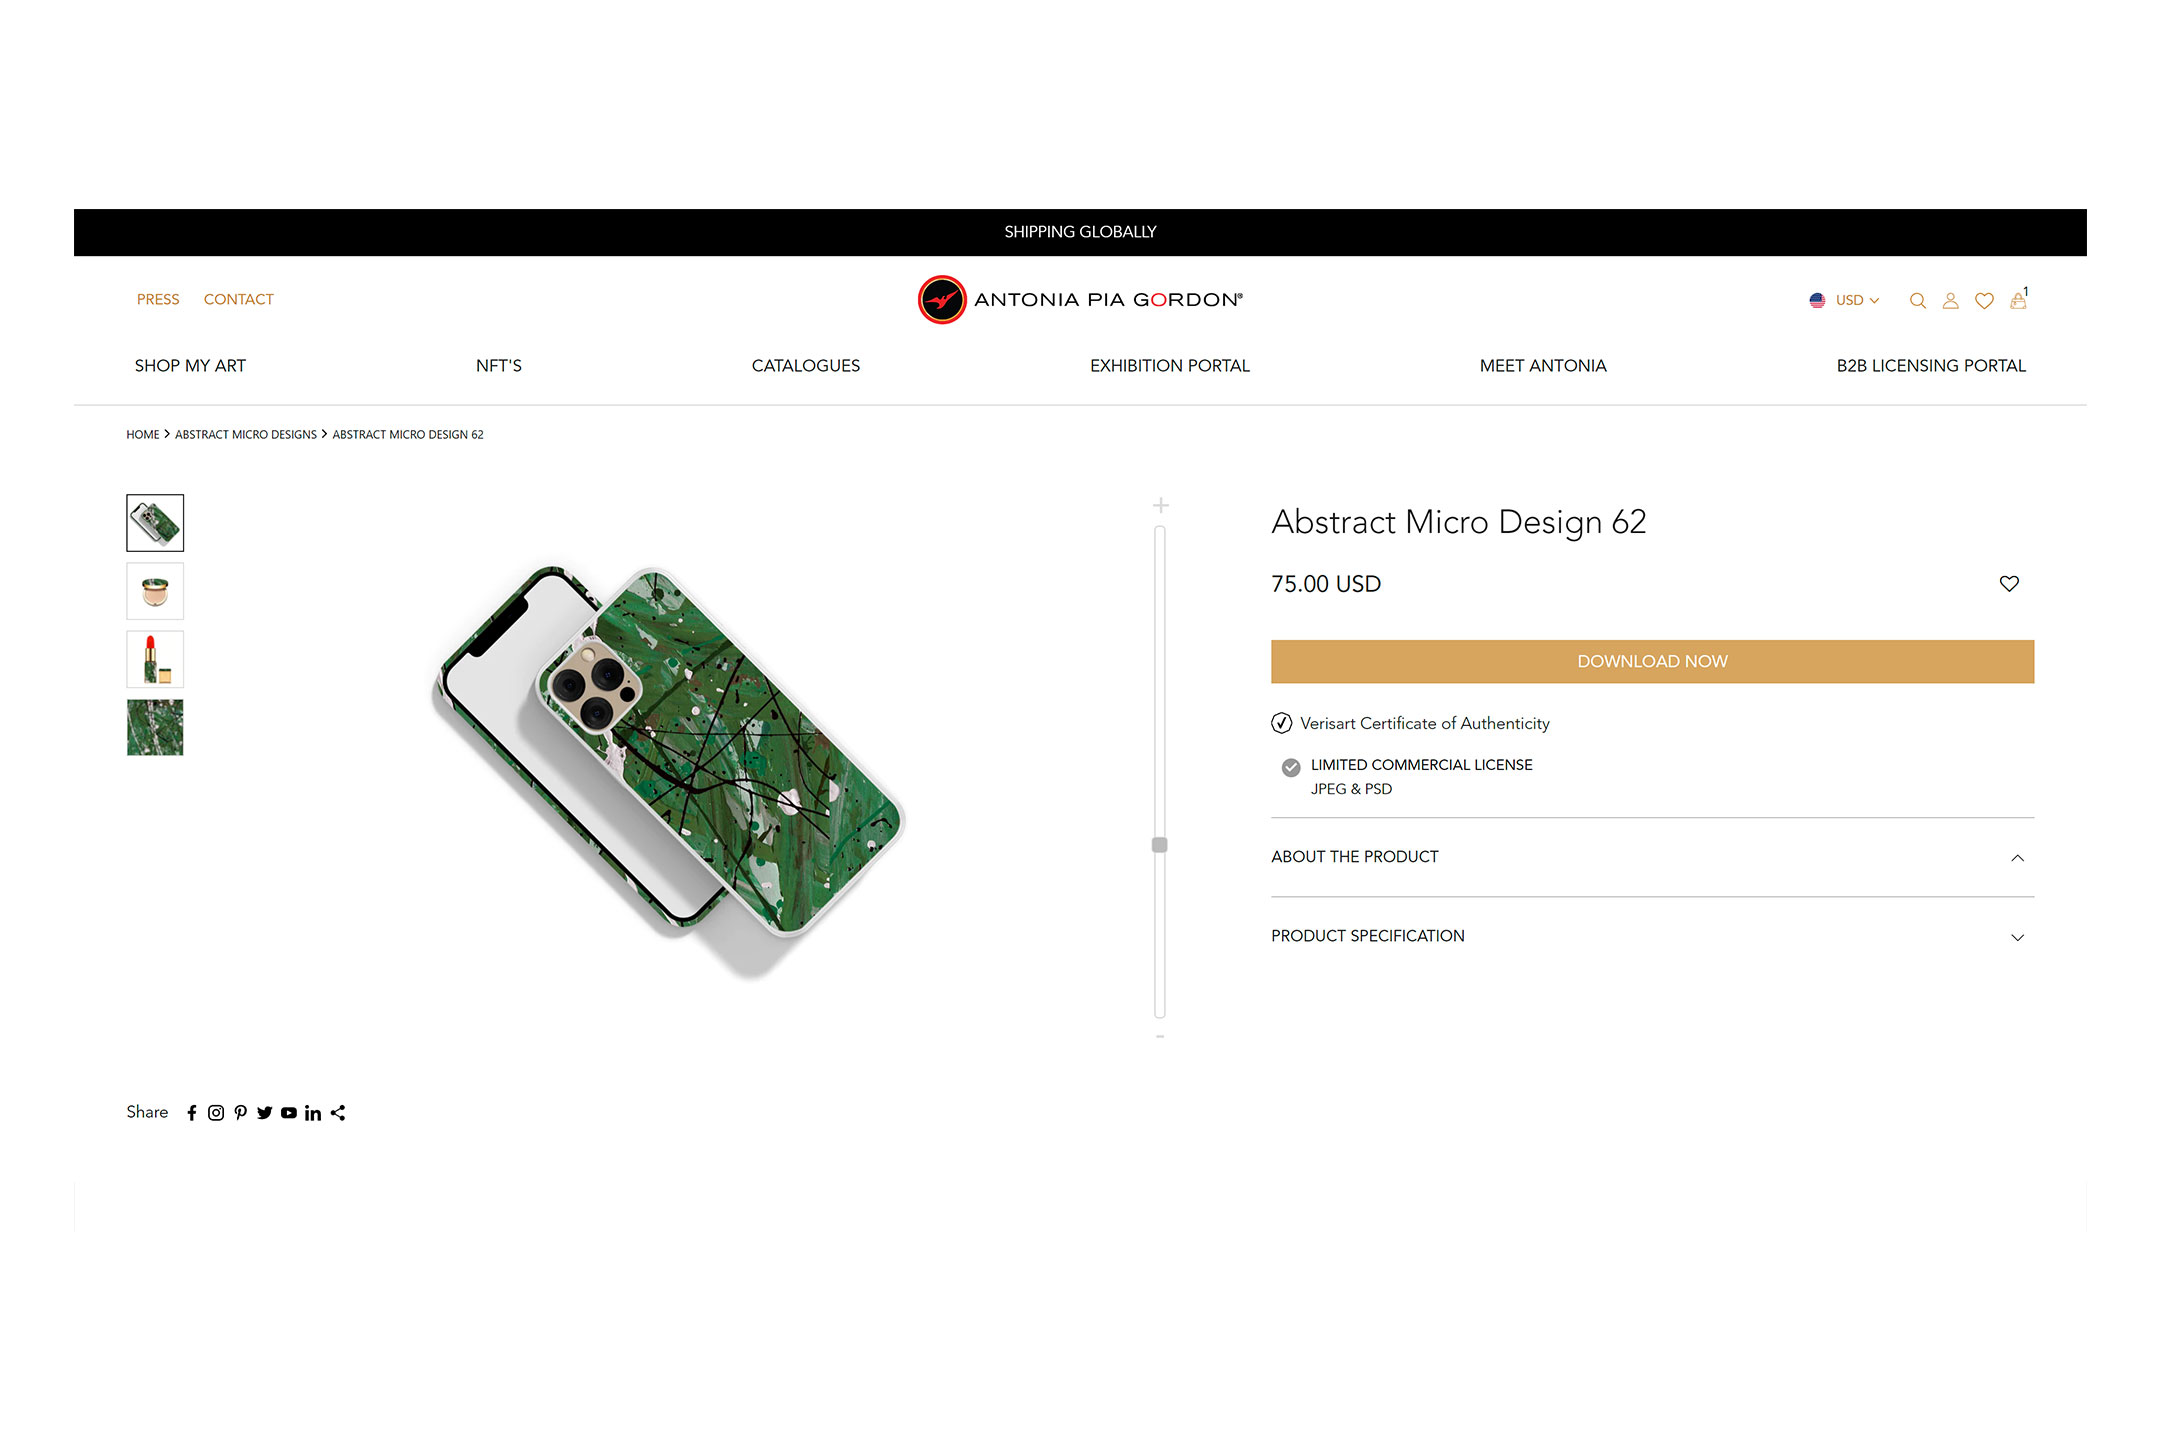Add product to wishlist via heart

point(2009,584)
